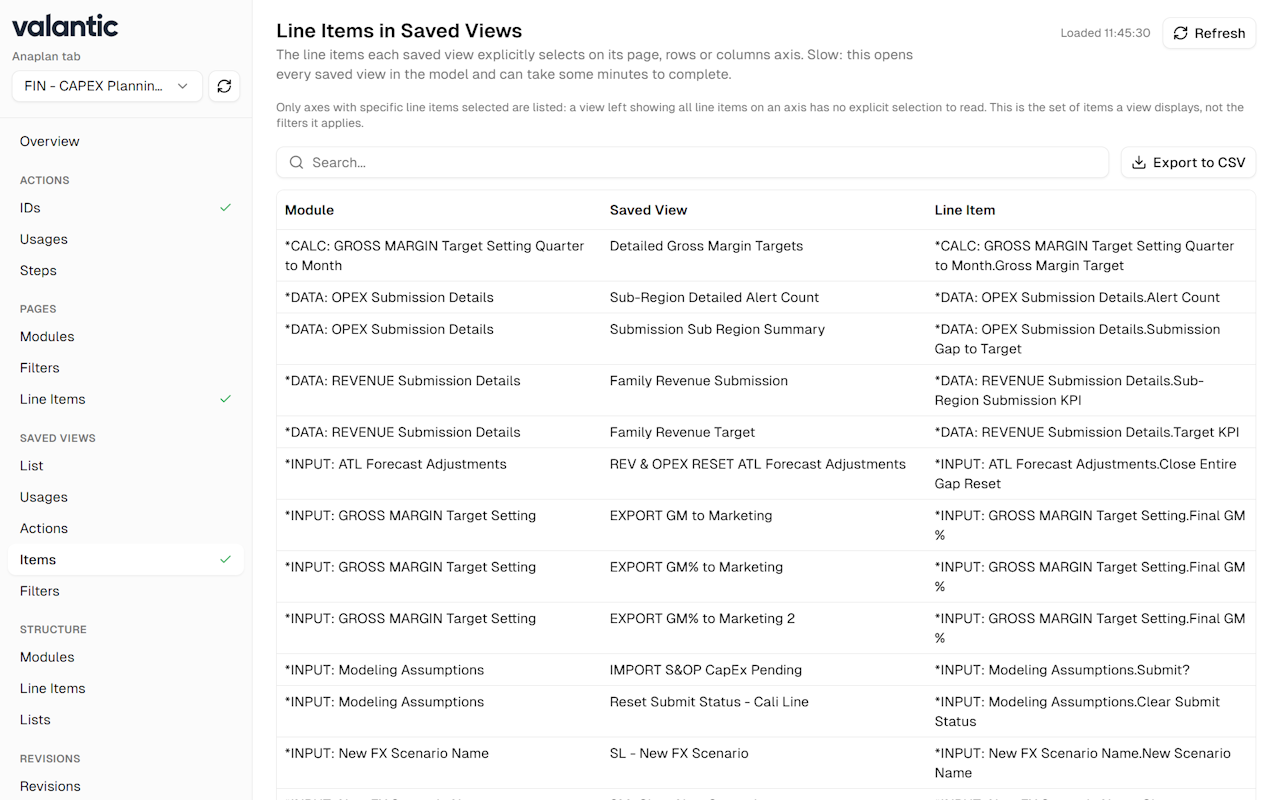Open the Overview page

coord(126,141)
